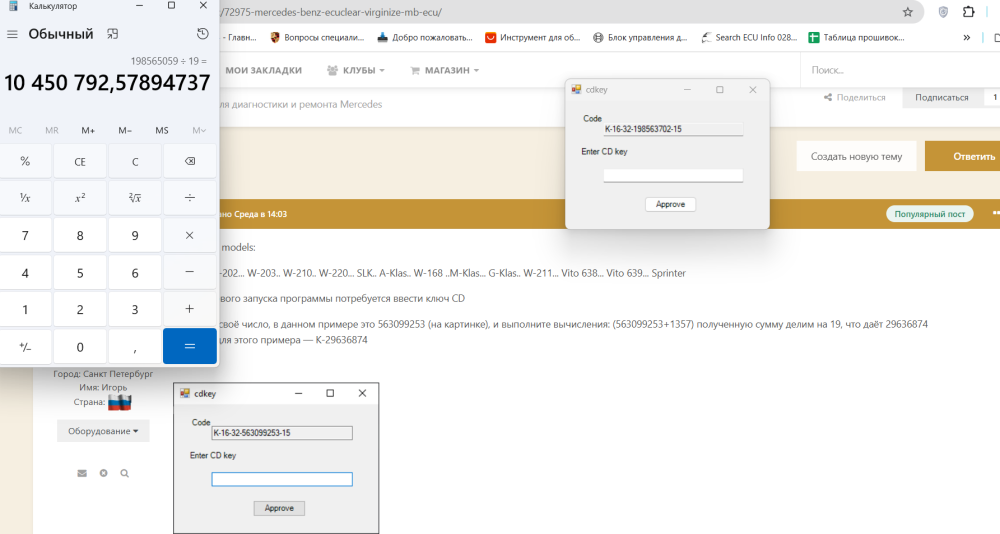
Task: Open the calculator history icon
Action: [x=202, y=34]
